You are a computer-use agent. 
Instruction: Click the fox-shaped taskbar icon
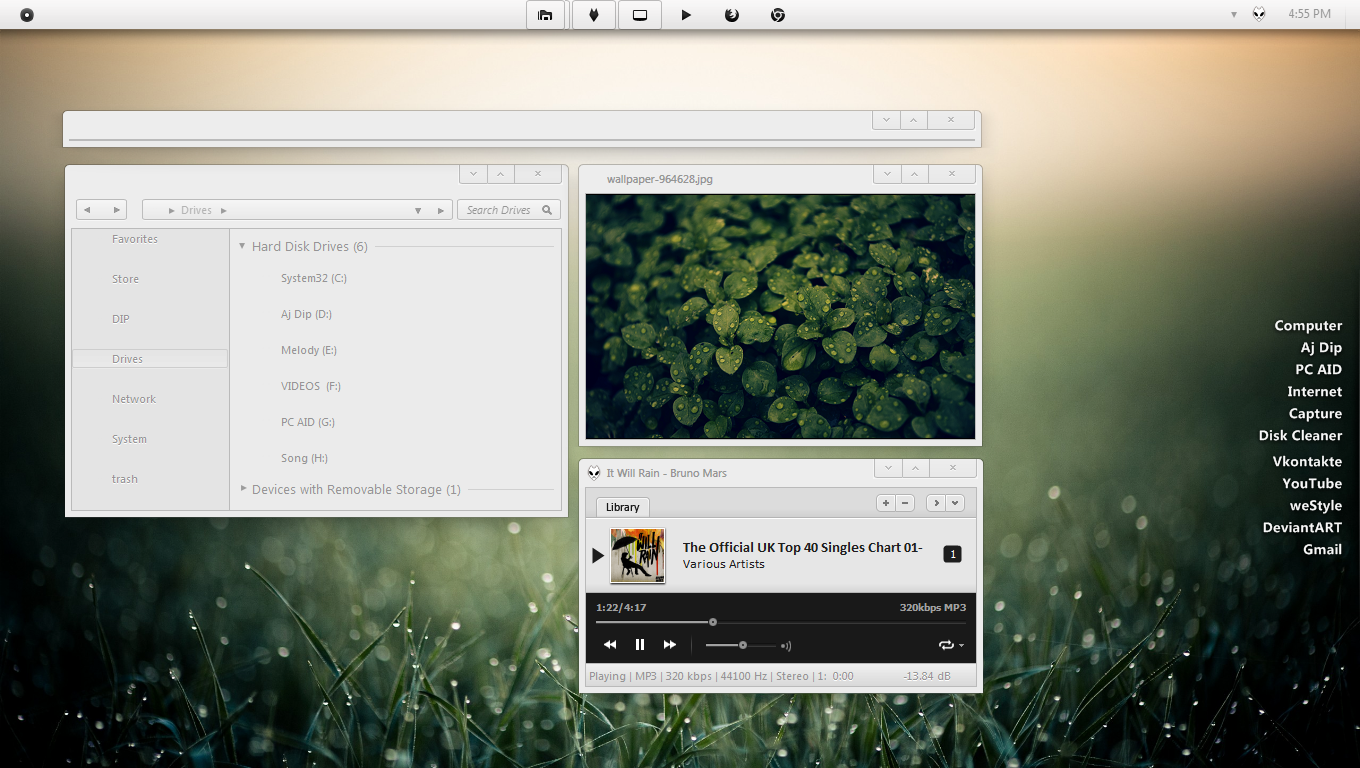[x=594, y=15]
